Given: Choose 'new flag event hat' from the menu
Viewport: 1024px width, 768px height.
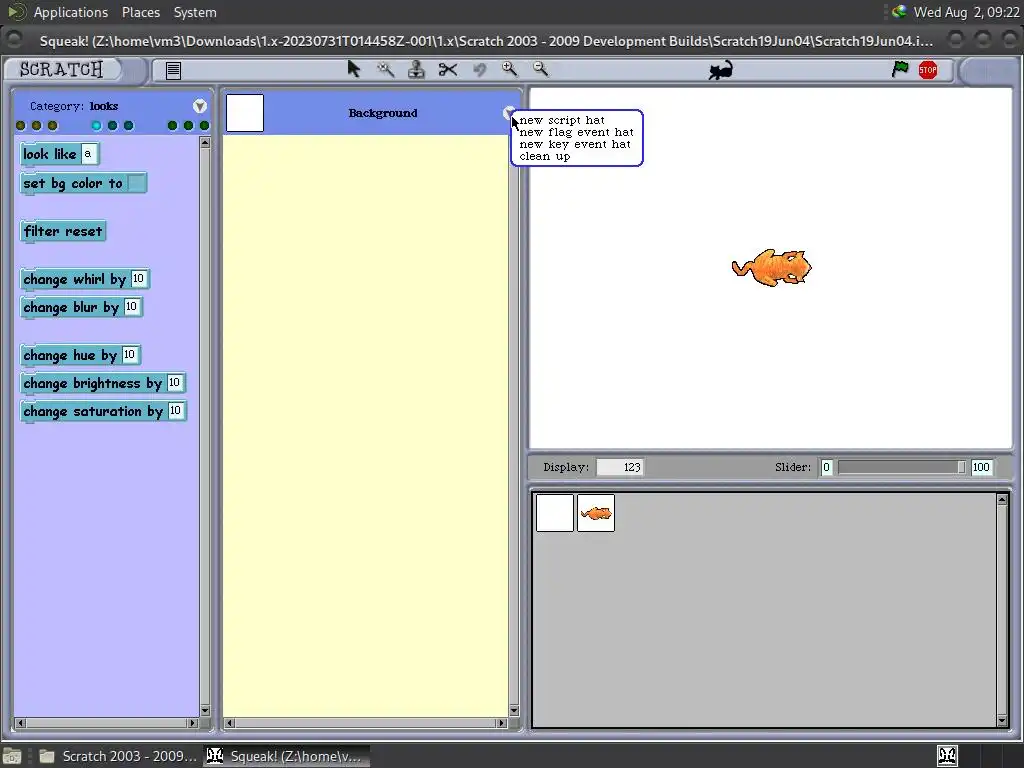Looking at the screenshot, I should [x=576, y=132].
